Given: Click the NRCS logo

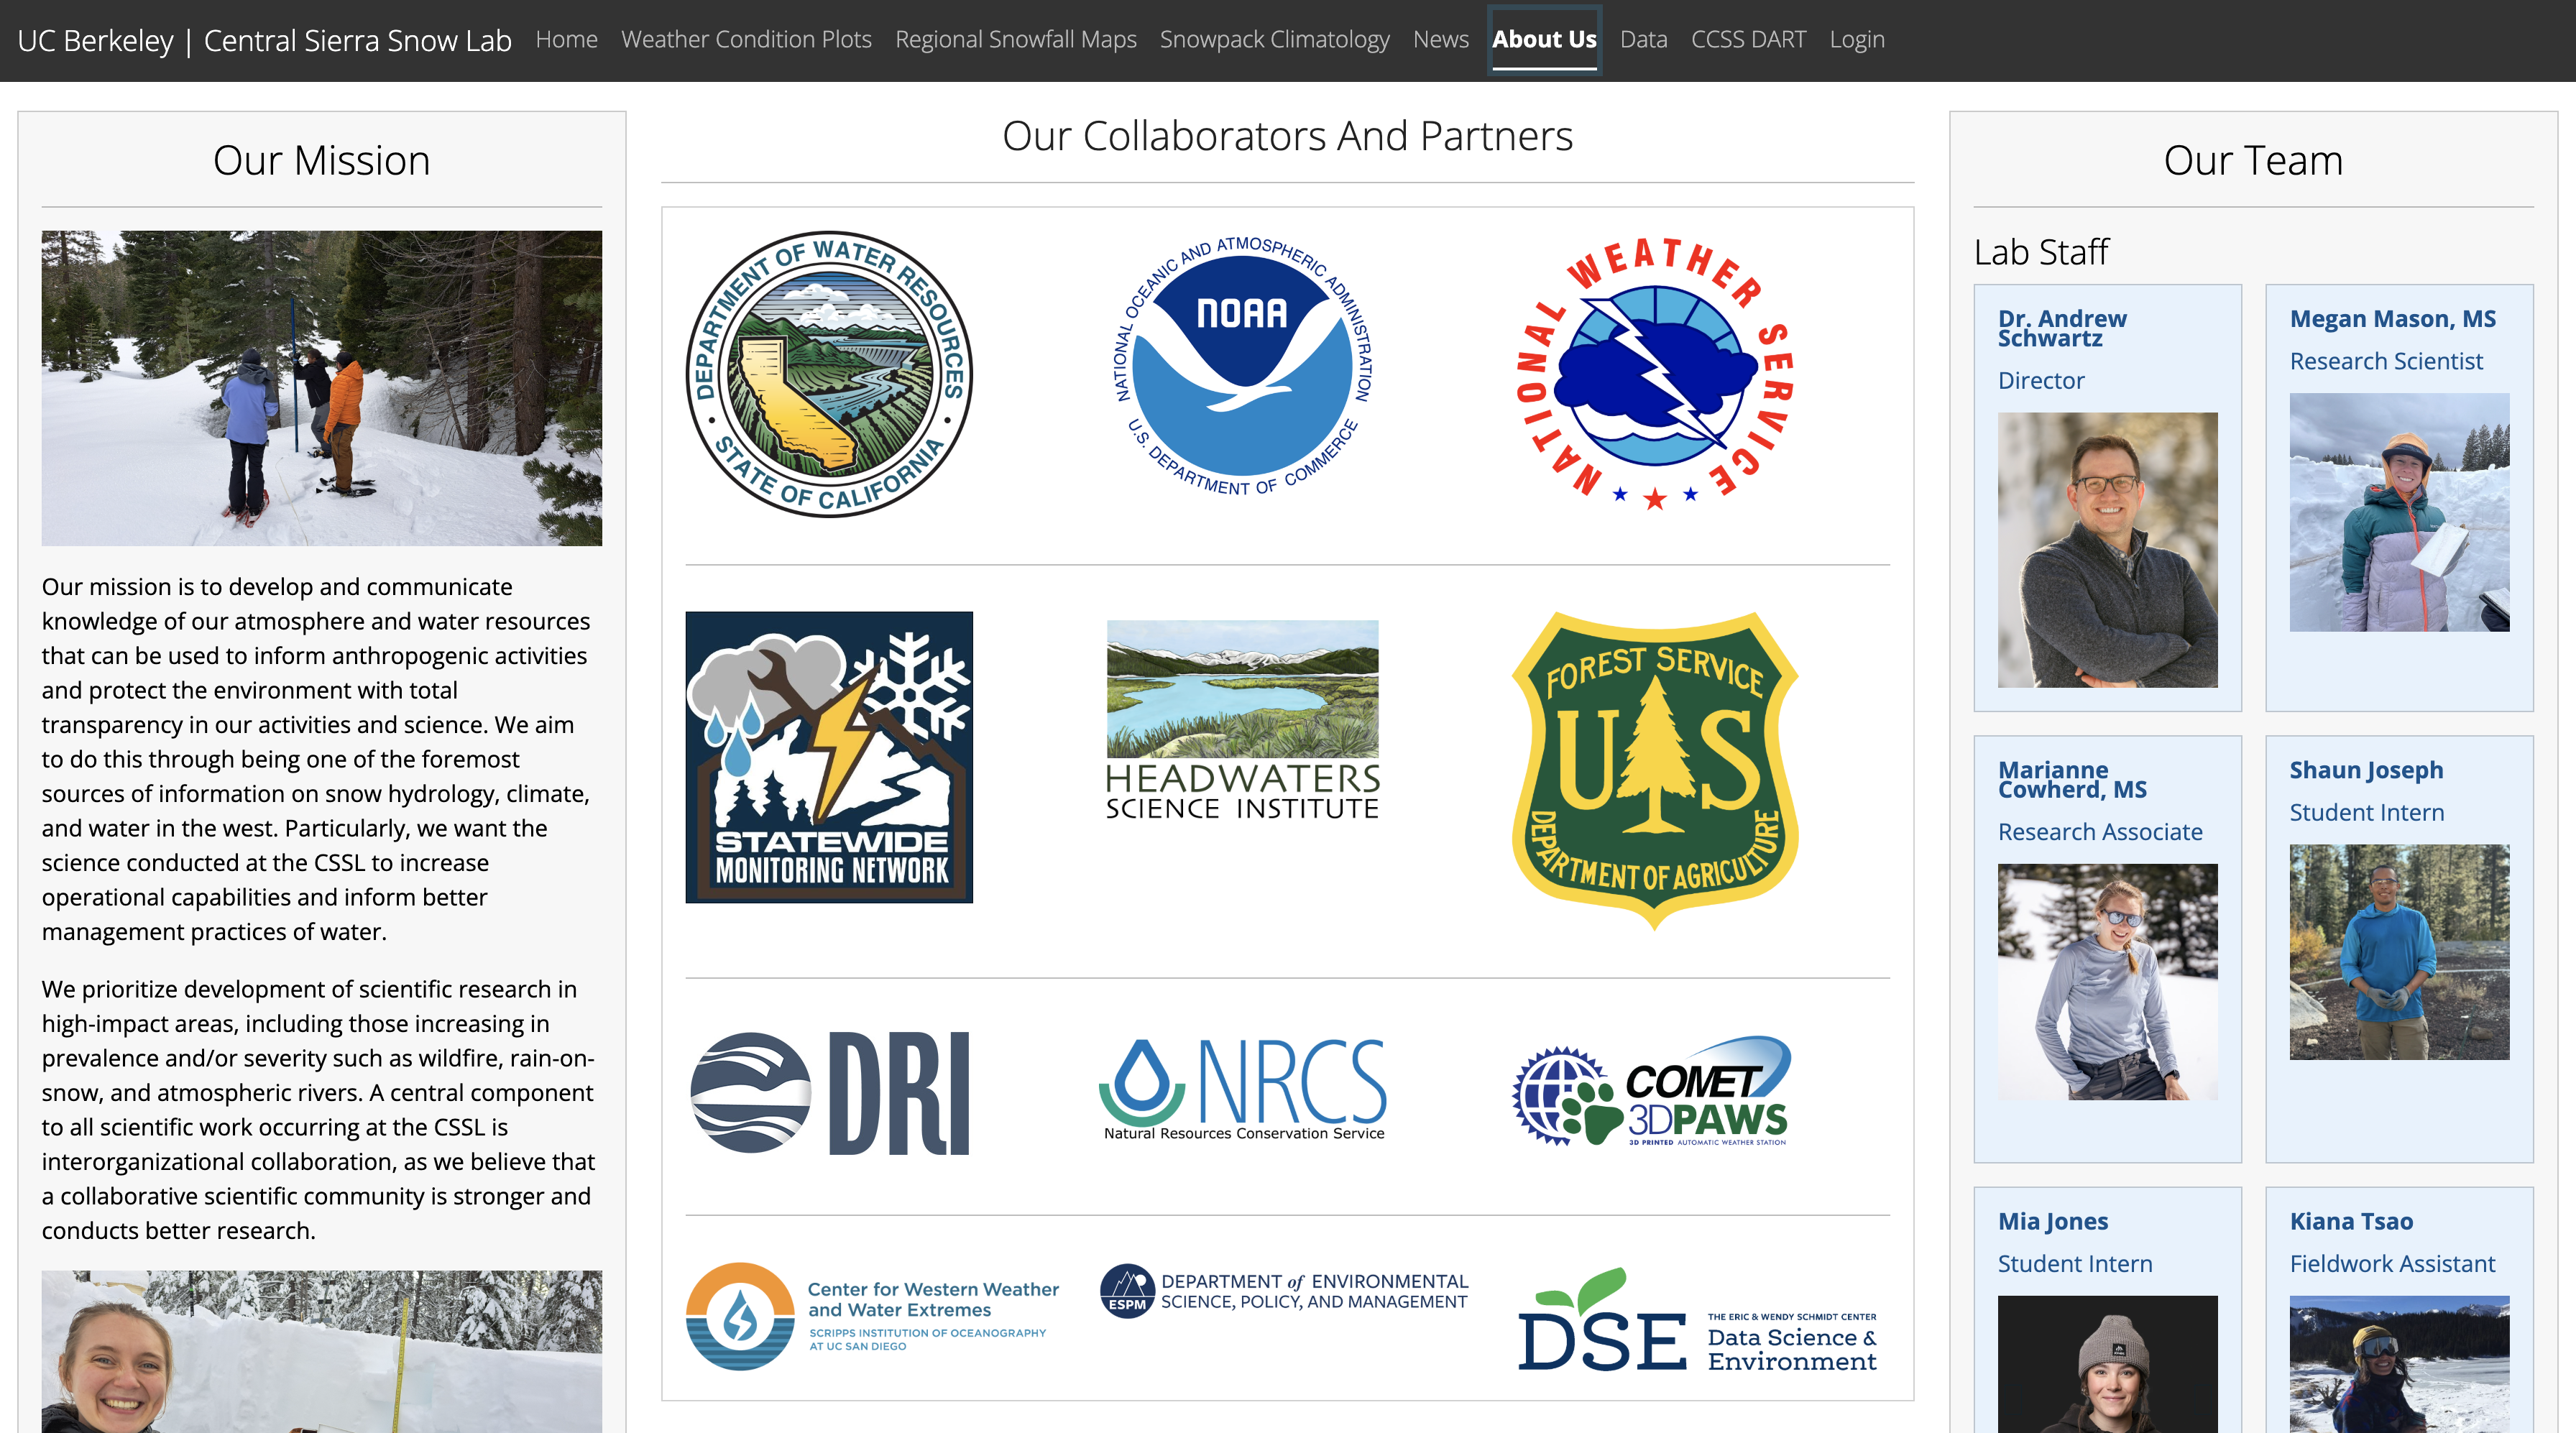Looking at the screenshot, I should click(x=1243, y=1089).
